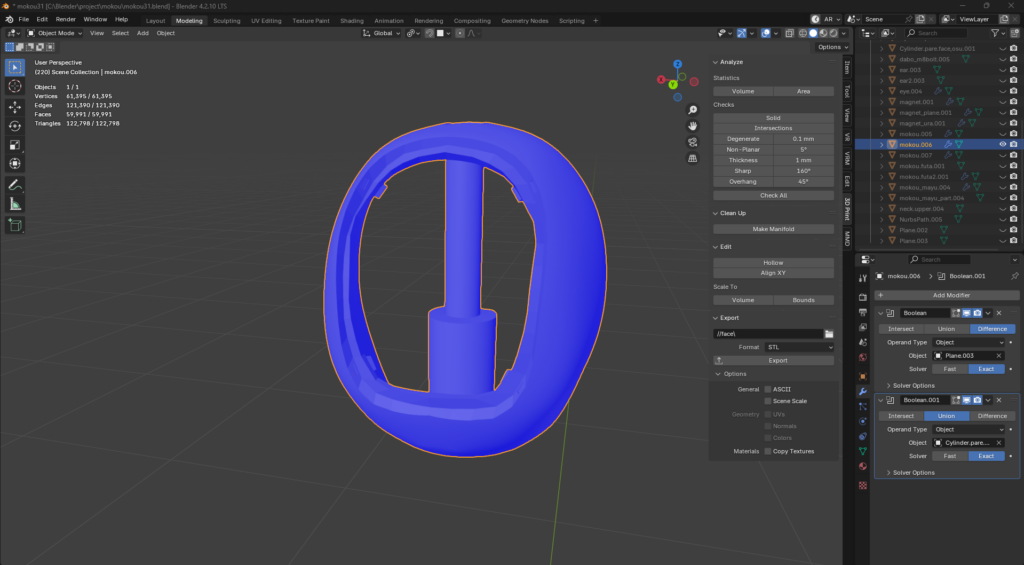Select the Move tool in the toolbar

[x=15, y=106]
